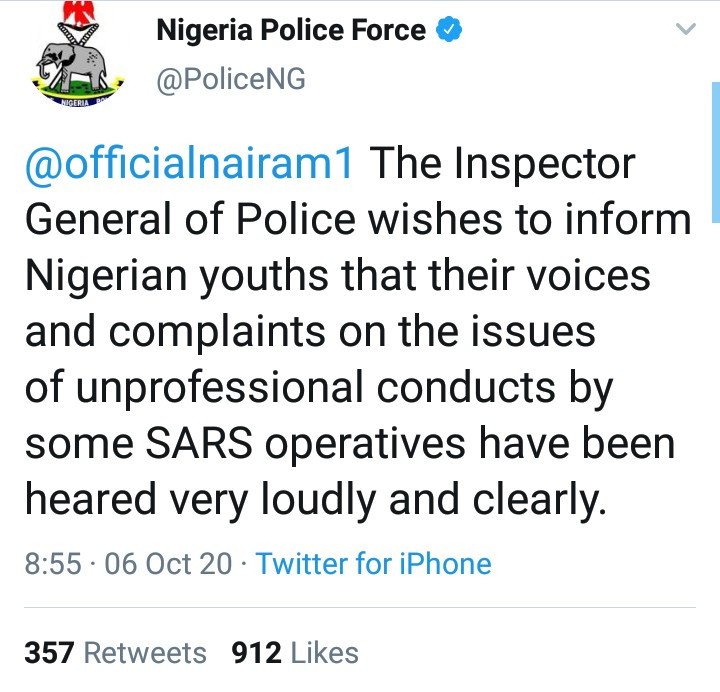Image resolution: width=720 pixels, height=692 pixels.
Task: Visit the @PoliceNG handle
Action: [231, 80]
